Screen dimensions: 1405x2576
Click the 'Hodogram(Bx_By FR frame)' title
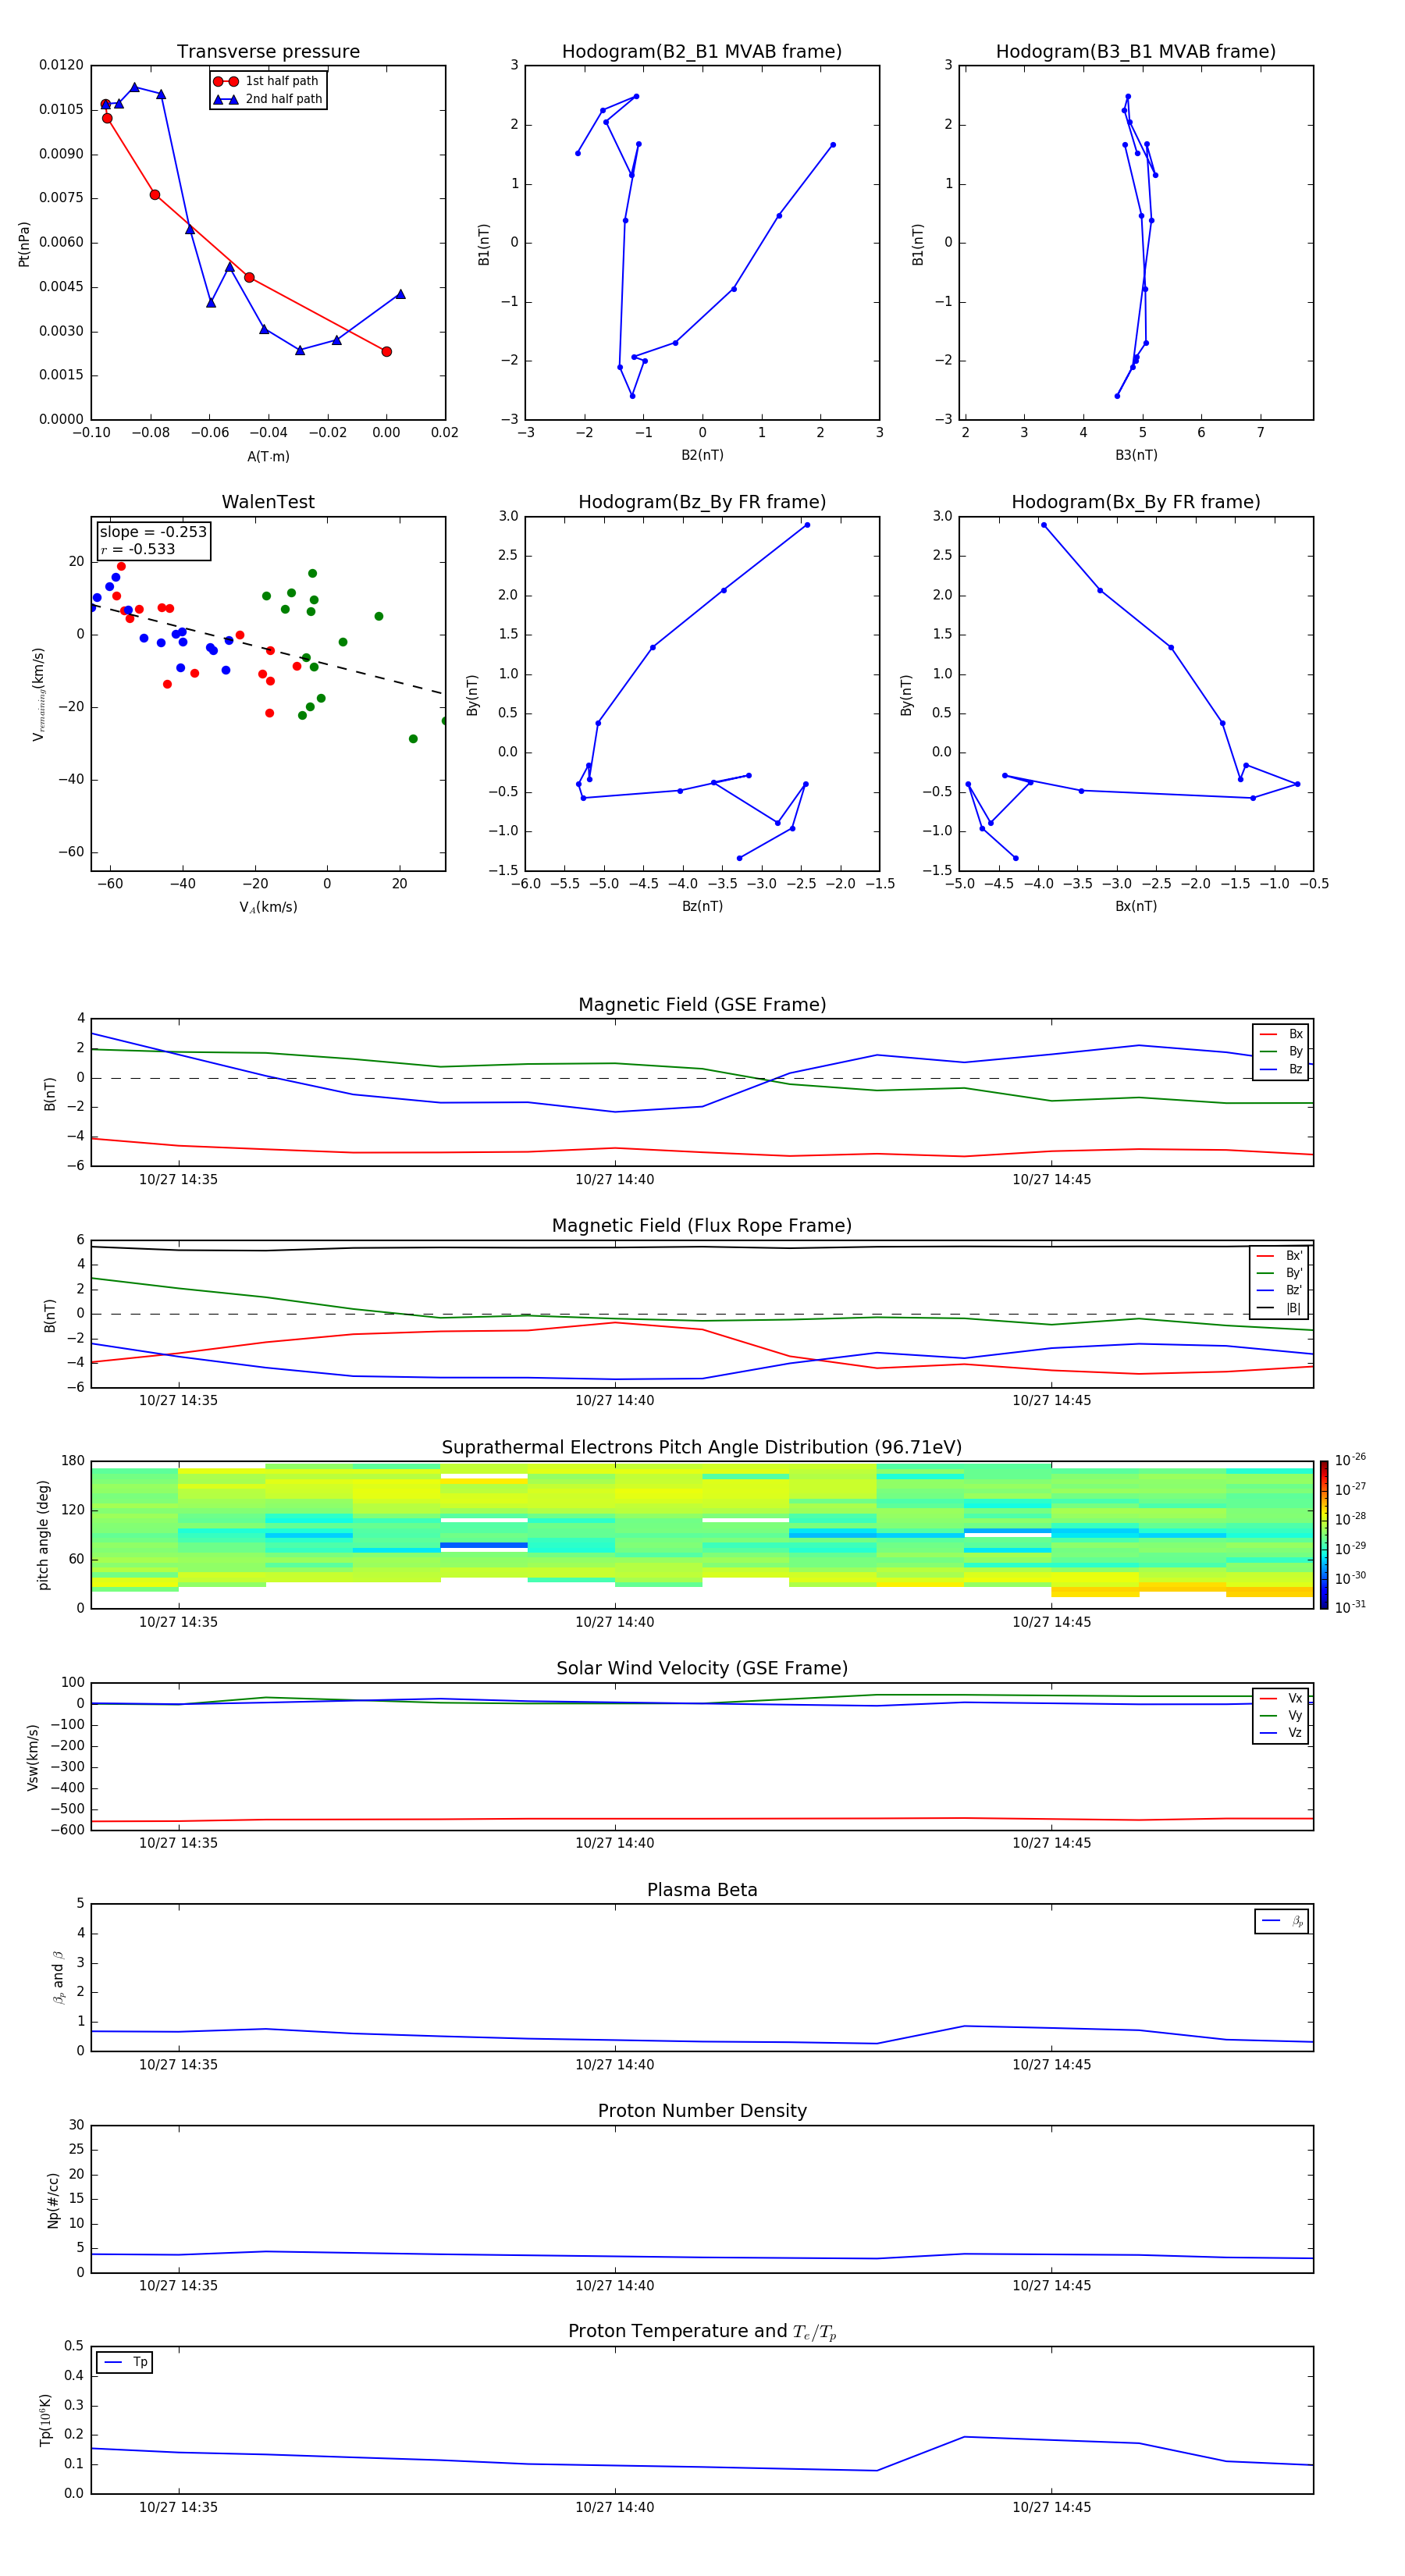click(1136, 502)
